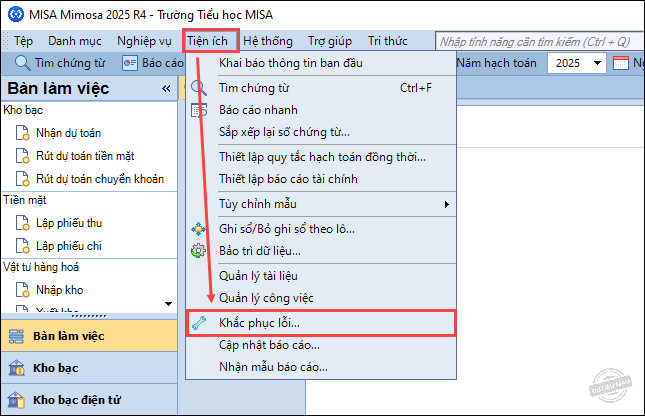Open Lập phiếu thu shortcut
This screenshot has height=416, width=645.
pyautogui.click(x=69, y=223)
